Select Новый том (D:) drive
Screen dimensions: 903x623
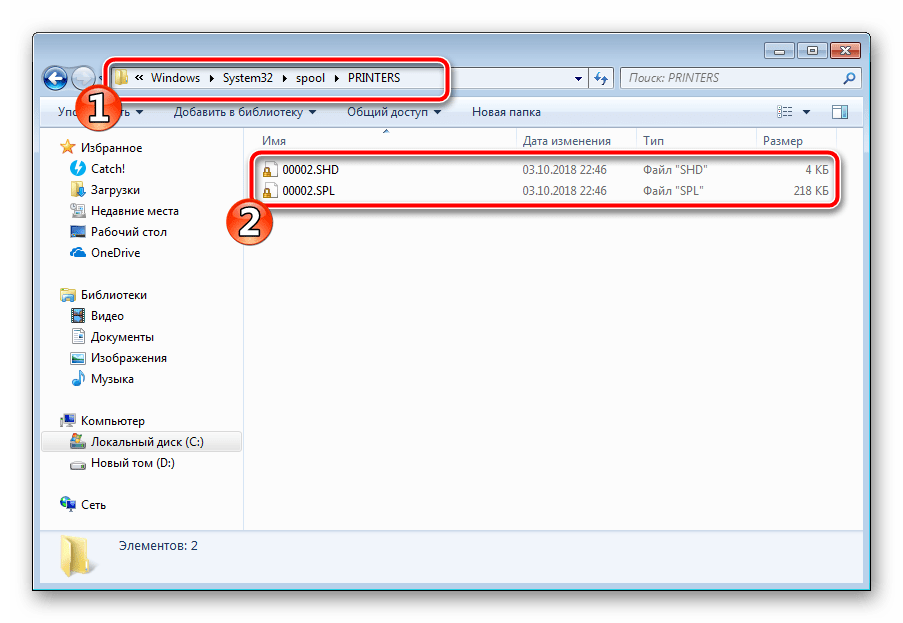[132, 463]
